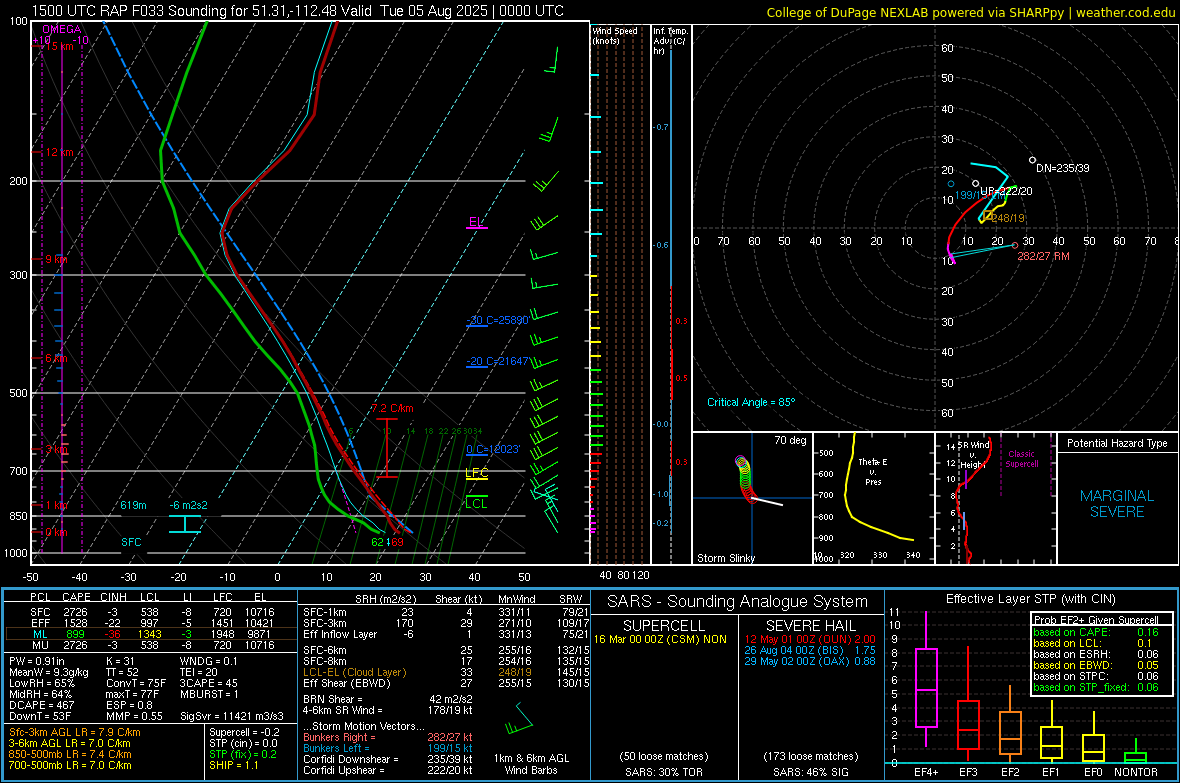Image resolution: width=1180 pixels, height=783 pixels.
Task: Click the "Potential Hazard Type" heading
Action: (x=1118, y=443)
